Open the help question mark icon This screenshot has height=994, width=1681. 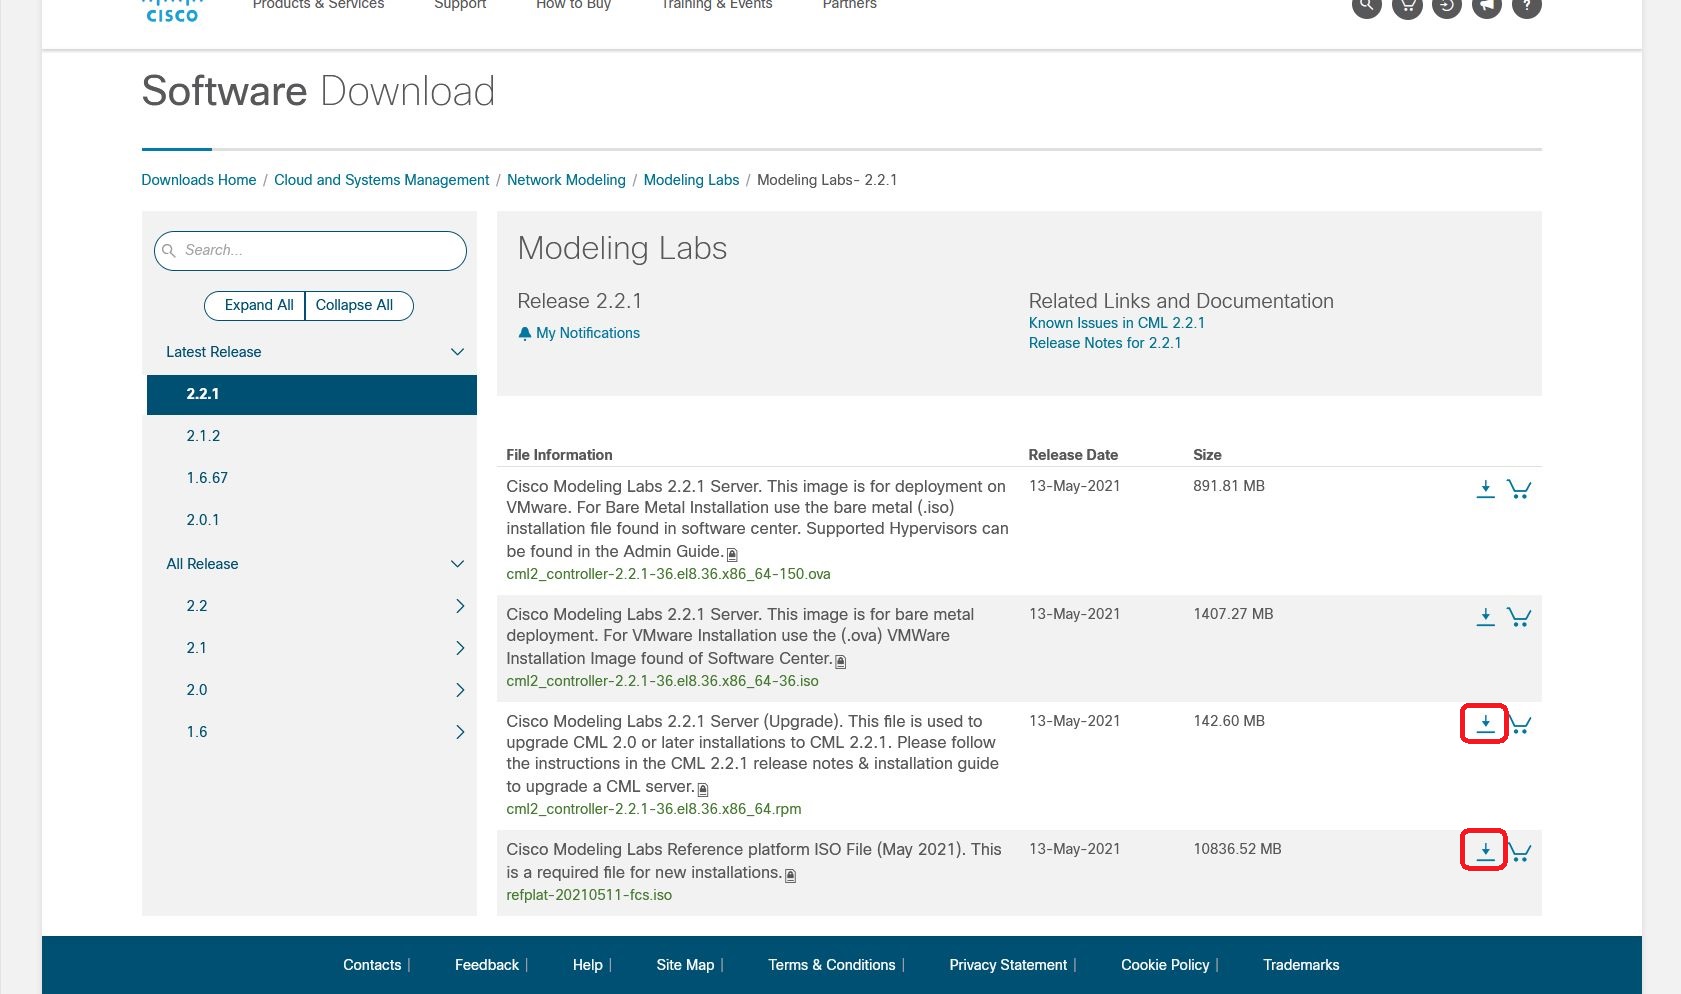[x=1527, y=6]
